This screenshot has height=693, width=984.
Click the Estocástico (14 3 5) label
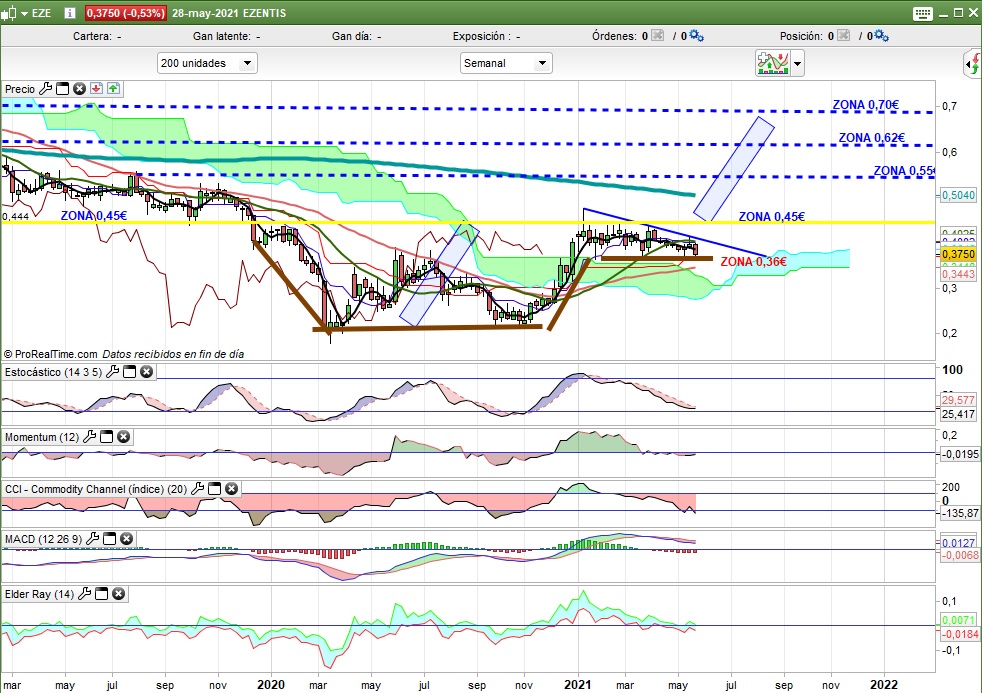coord(53,372)
